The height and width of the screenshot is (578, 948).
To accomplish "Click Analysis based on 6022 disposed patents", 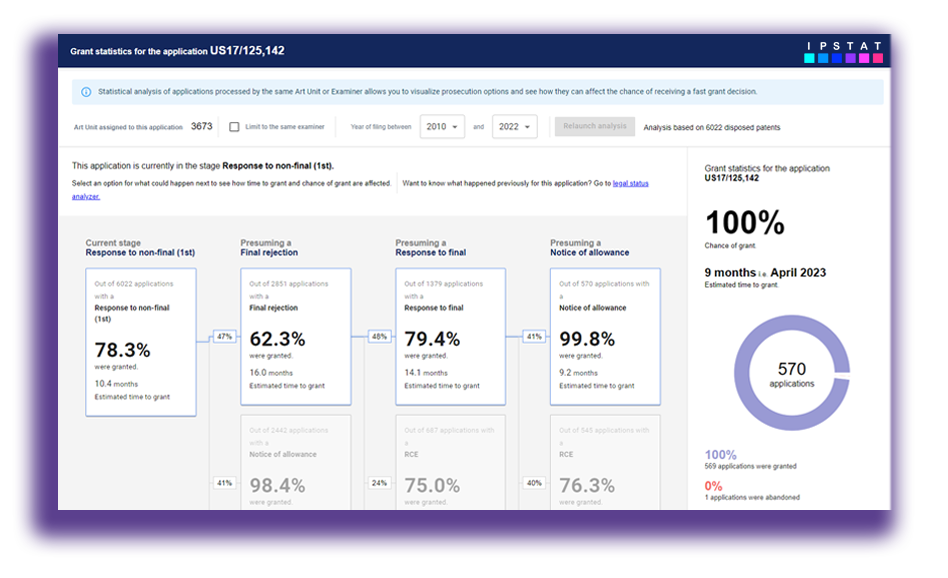I will pos(712,128).
